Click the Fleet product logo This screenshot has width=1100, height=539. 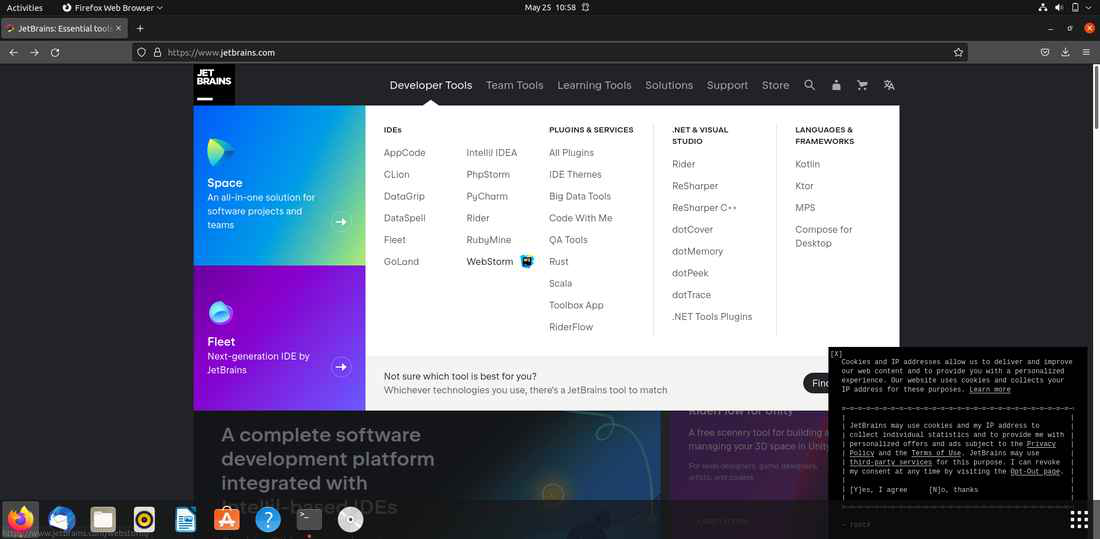coord(220,312)
